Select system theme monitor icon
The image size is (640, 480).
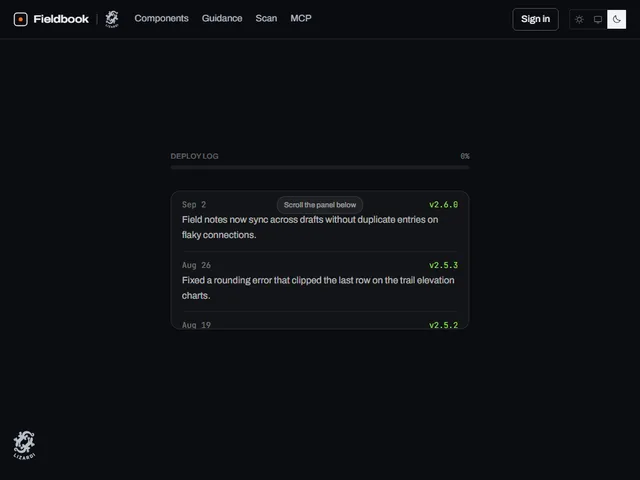coord(598,19)
